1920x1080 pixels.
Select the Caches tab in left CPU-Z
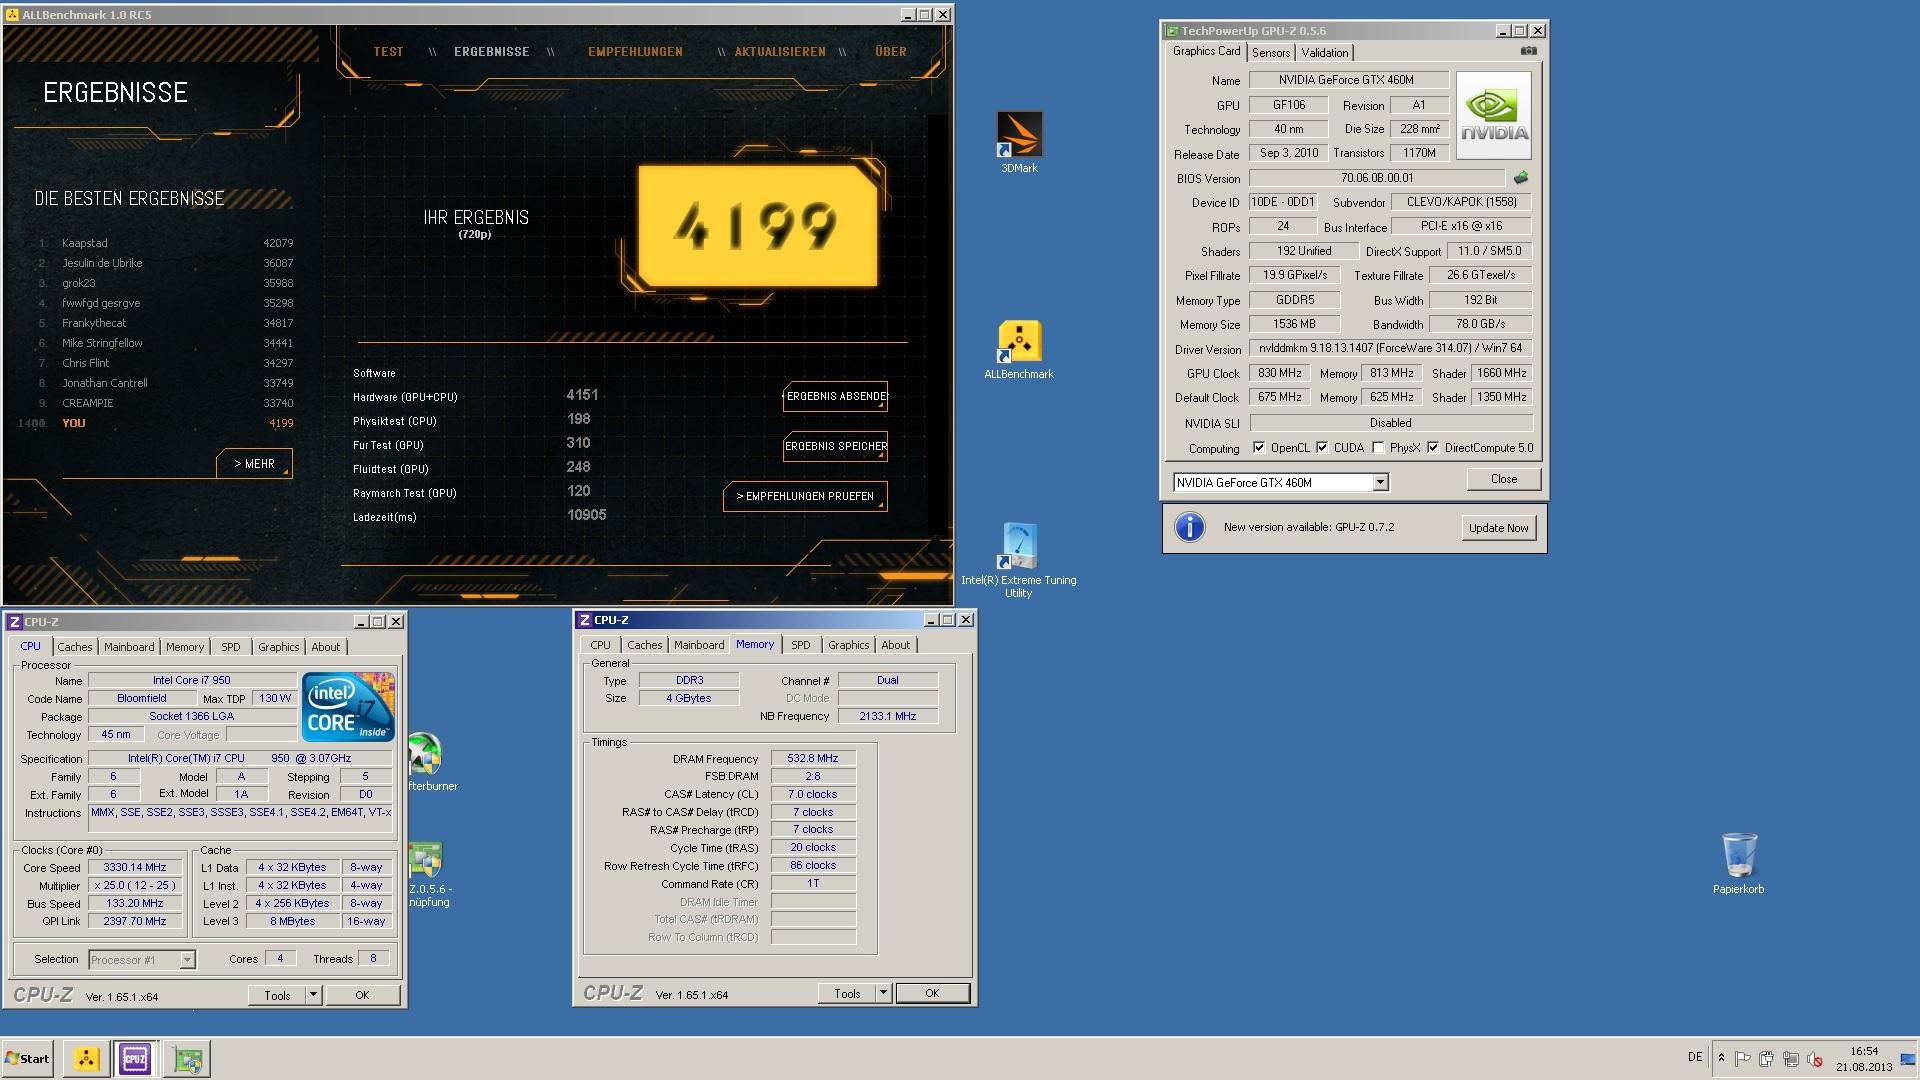(74, 647)
